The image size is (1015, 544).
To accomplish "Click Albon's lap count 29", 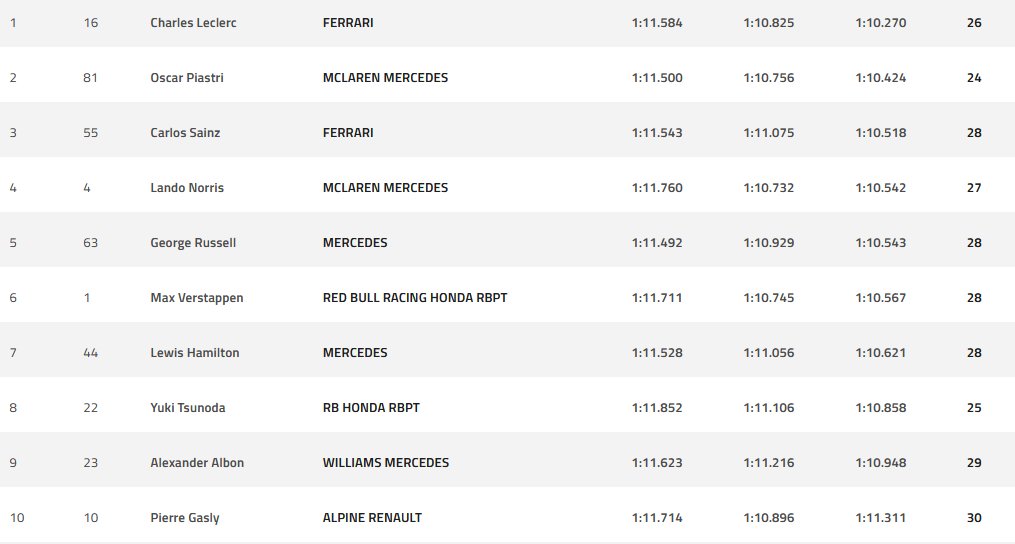I will [974, 463].
